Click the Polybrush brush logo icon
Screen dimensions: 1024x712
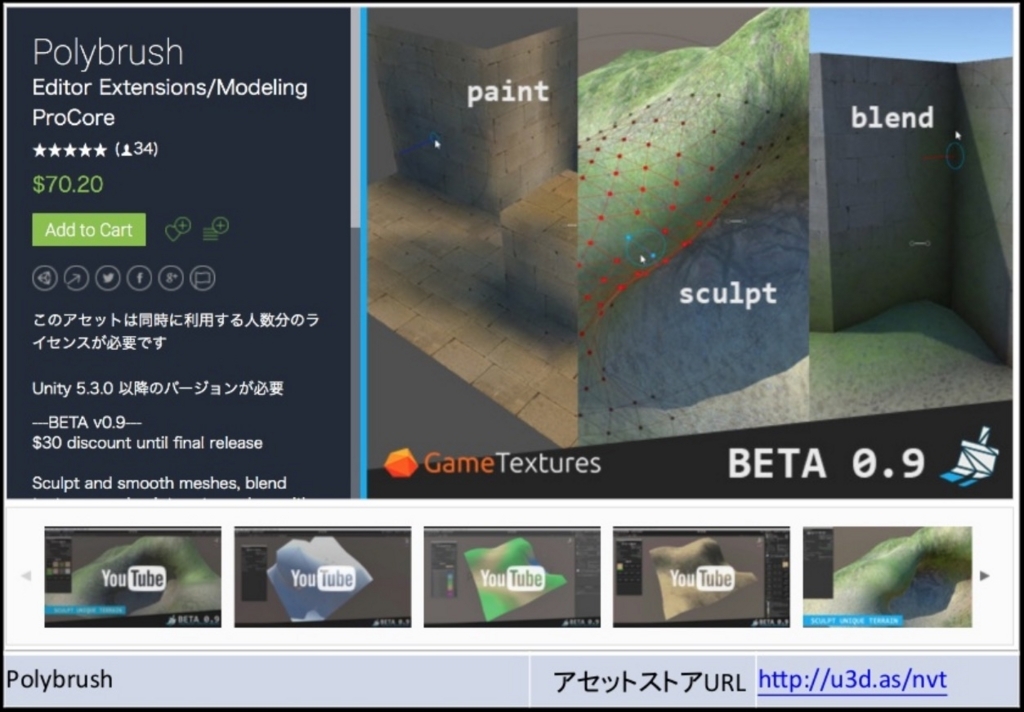tap(970, 457)
